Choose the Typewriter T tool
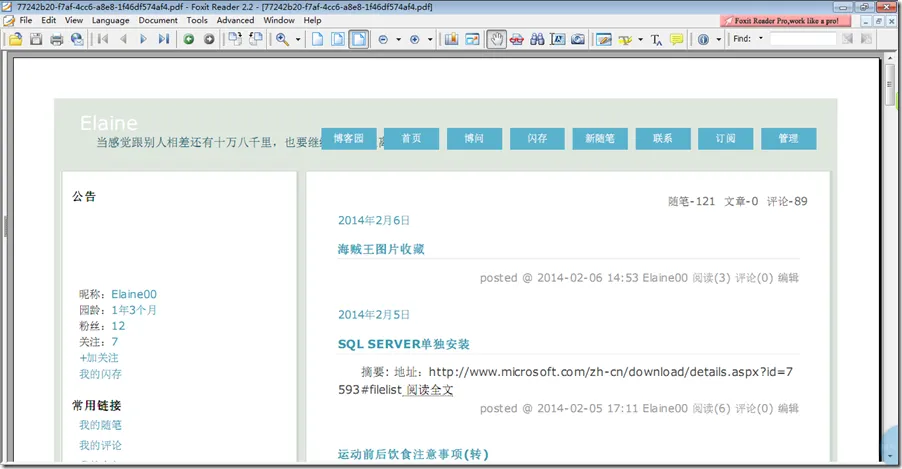This screenshot has width=902, height=469. coord(656,39)
